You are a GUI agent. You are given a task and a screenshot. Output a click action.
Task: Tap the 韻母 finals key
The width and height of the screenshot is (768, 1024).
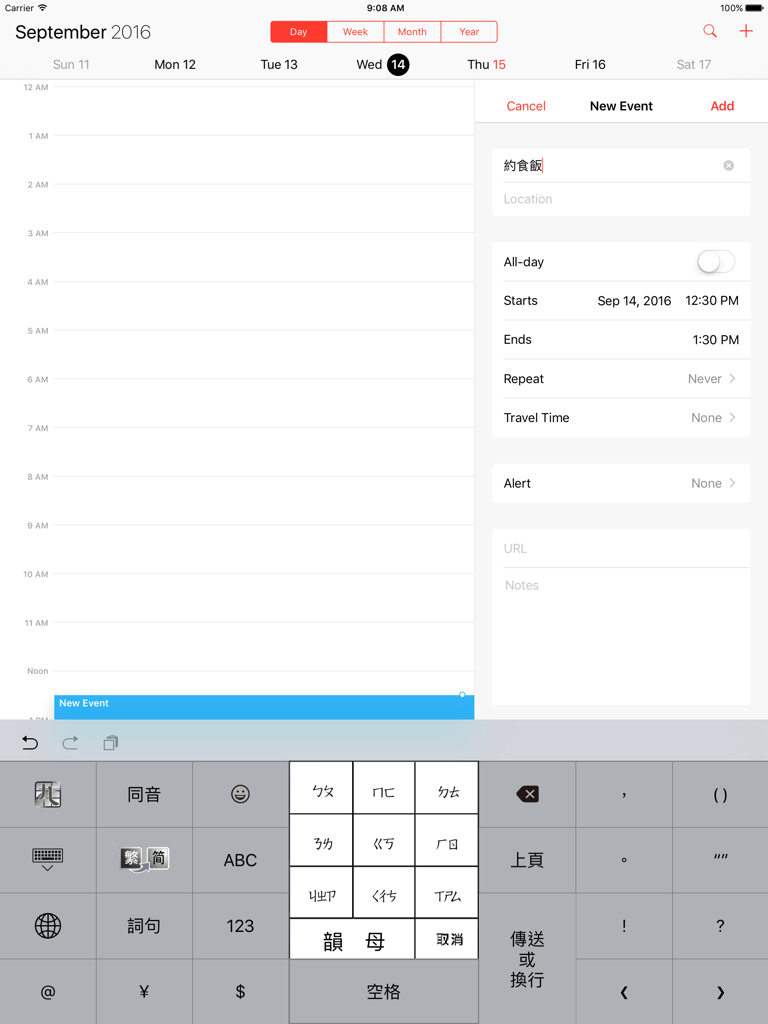[x=352, y=940]
